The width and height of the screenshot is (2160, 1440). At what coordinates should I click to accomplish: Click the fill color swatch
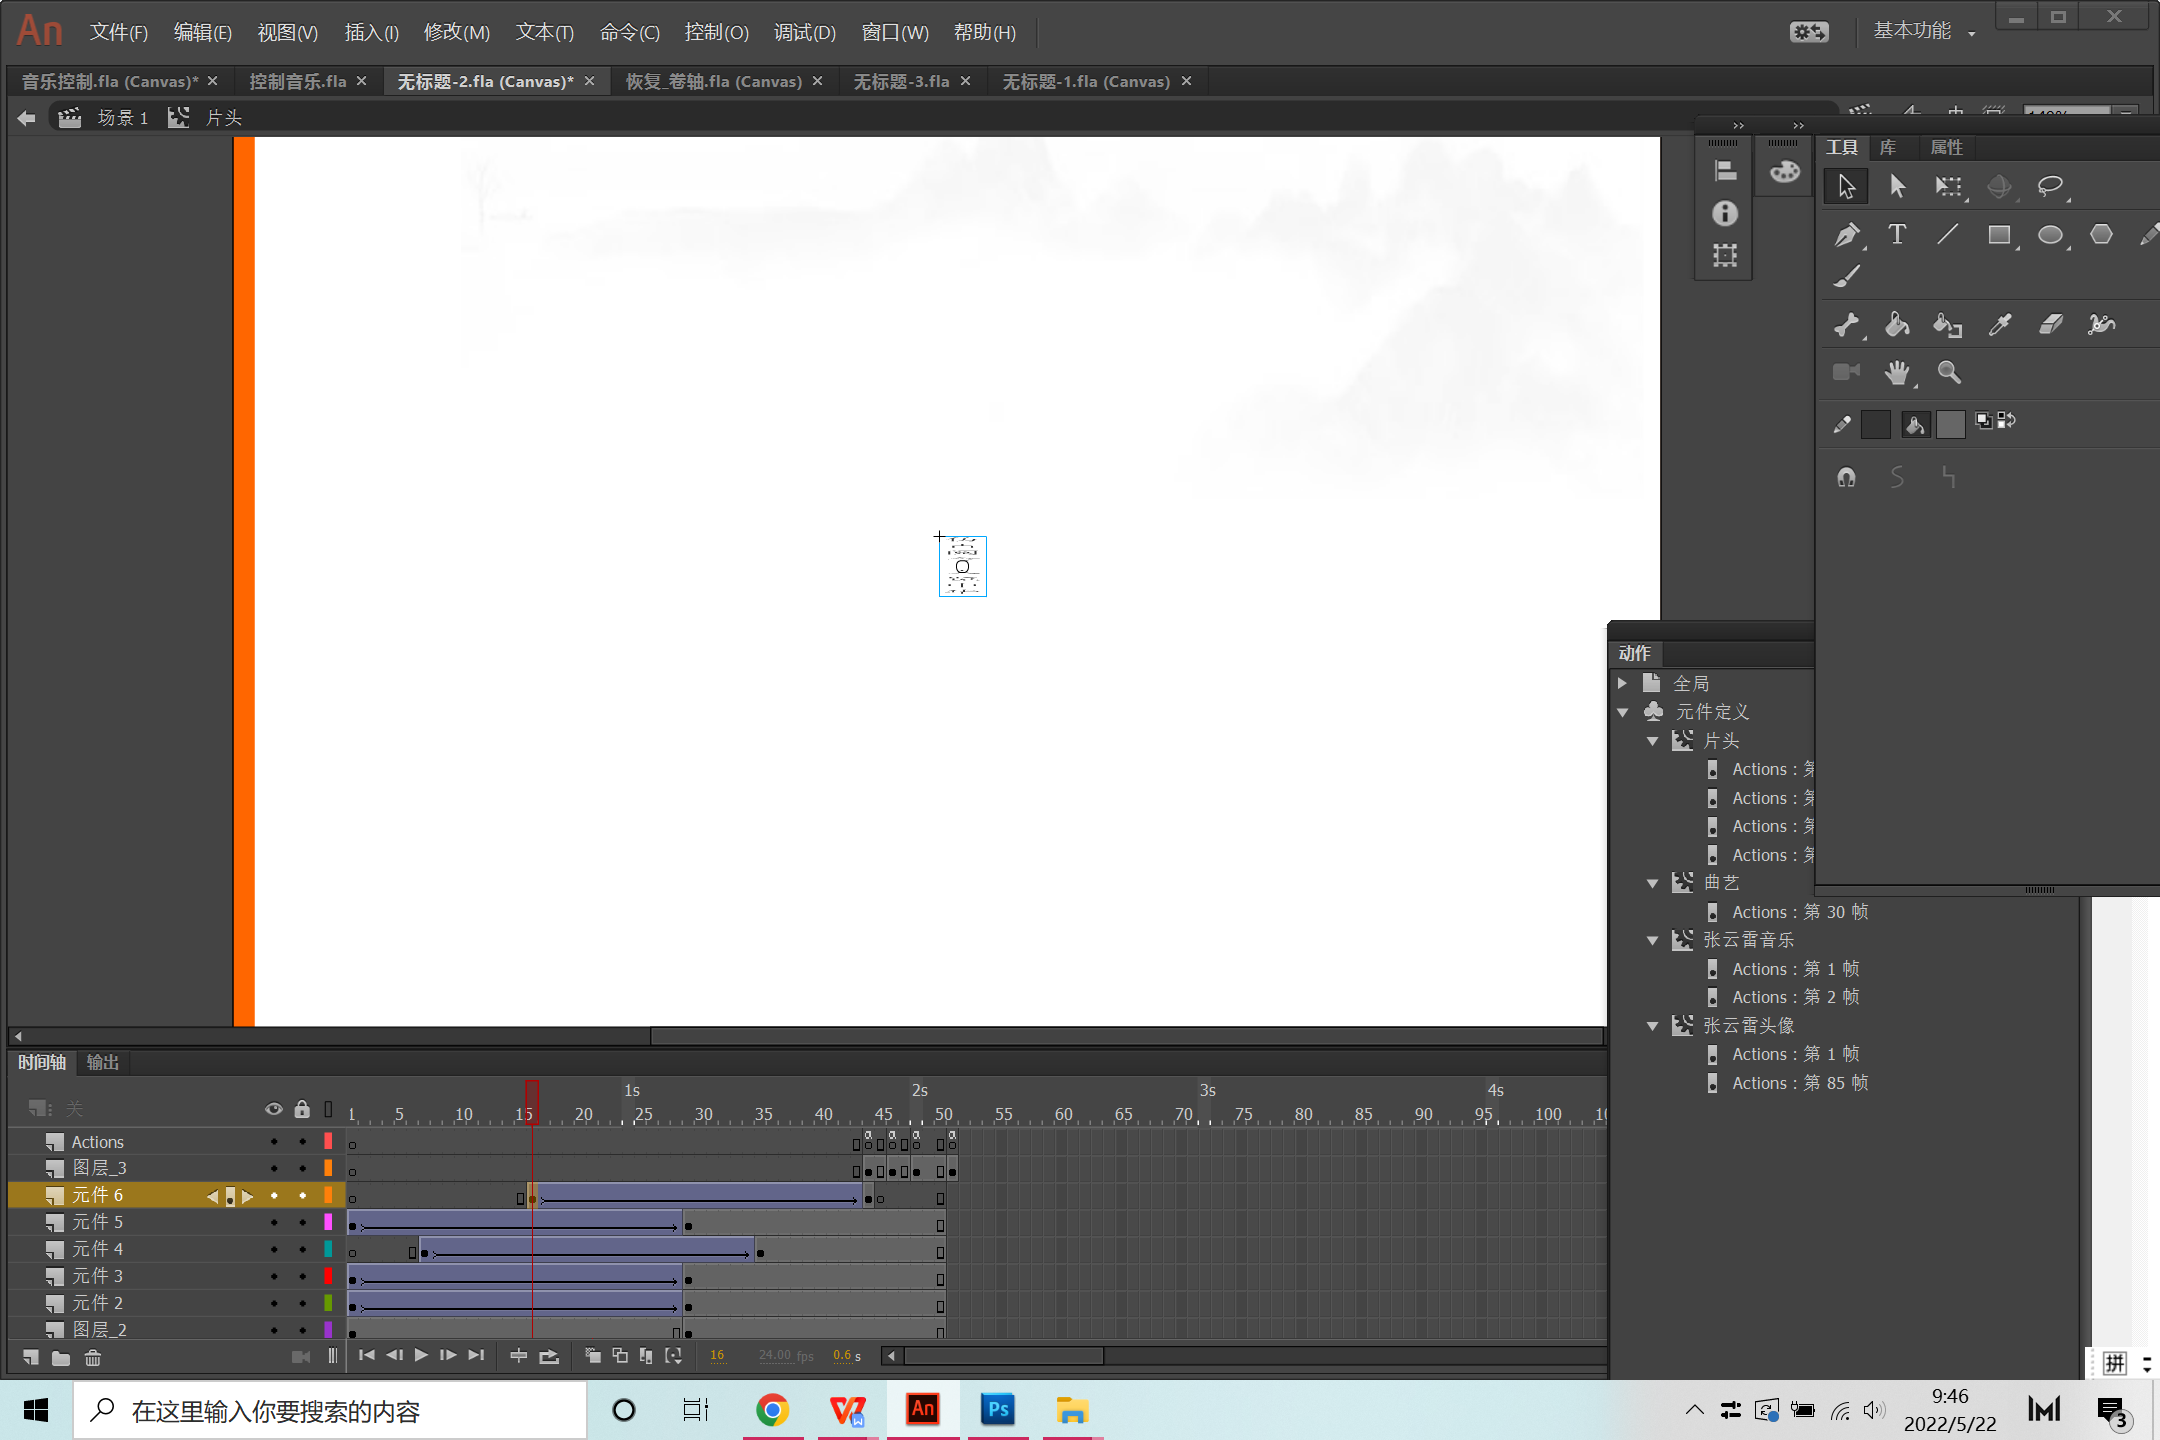pos(1950,424)
